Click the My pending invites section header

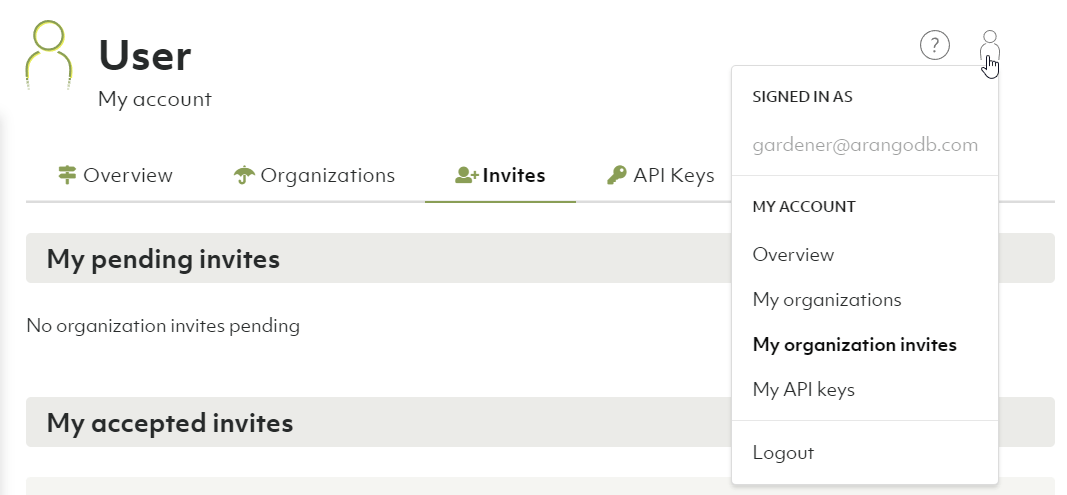pos(163,259)
